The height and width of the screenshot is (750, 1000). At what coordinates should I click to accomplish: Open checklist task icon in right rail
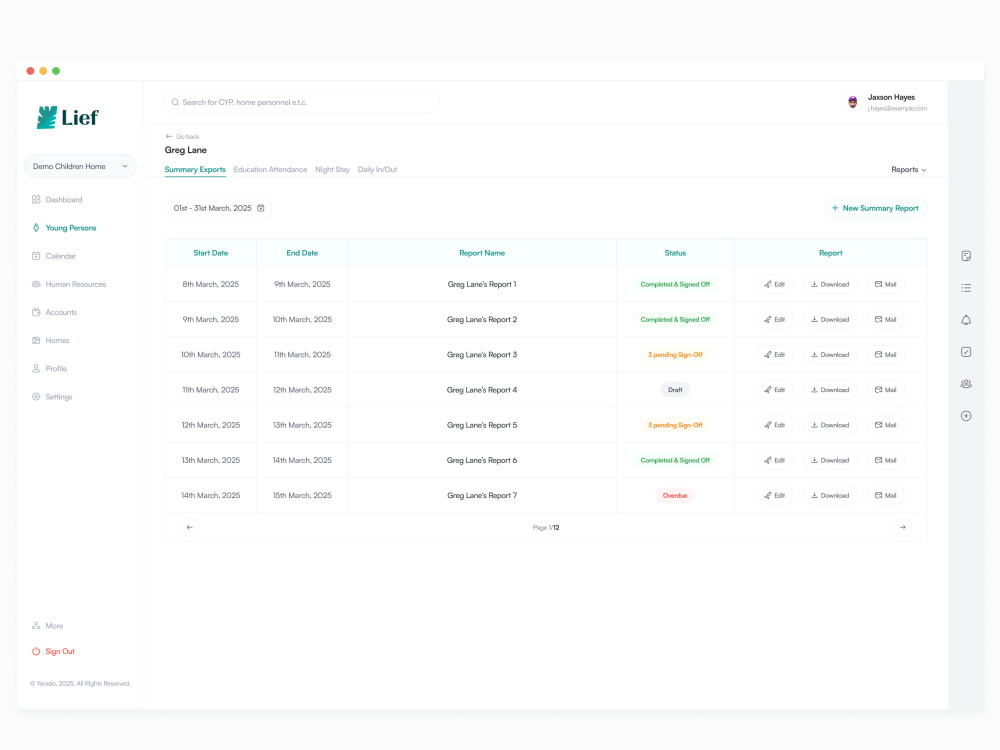pos(966,352)
